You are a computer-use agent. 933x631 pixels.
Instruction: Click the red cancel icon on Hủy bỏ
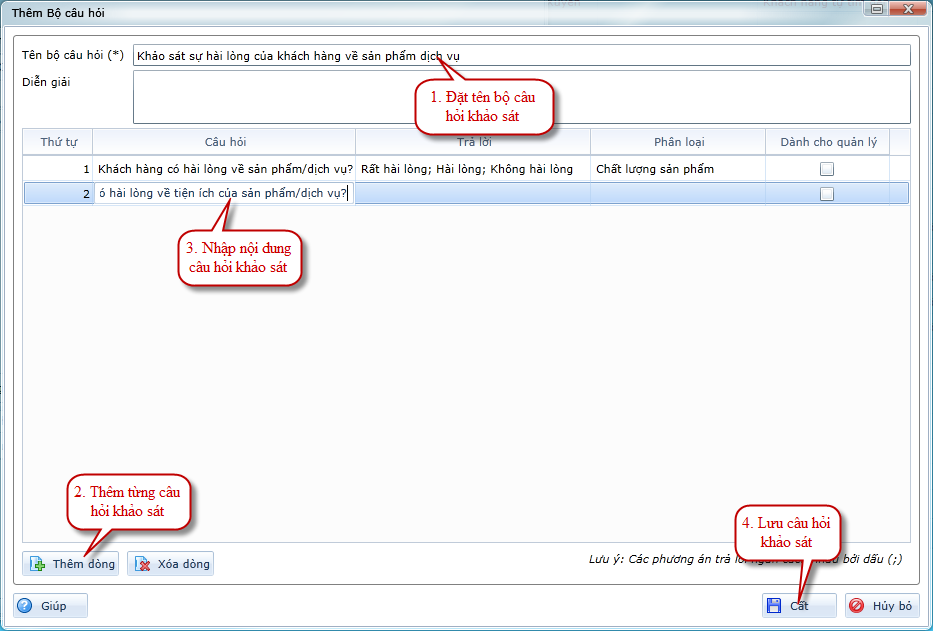point(857,606)
